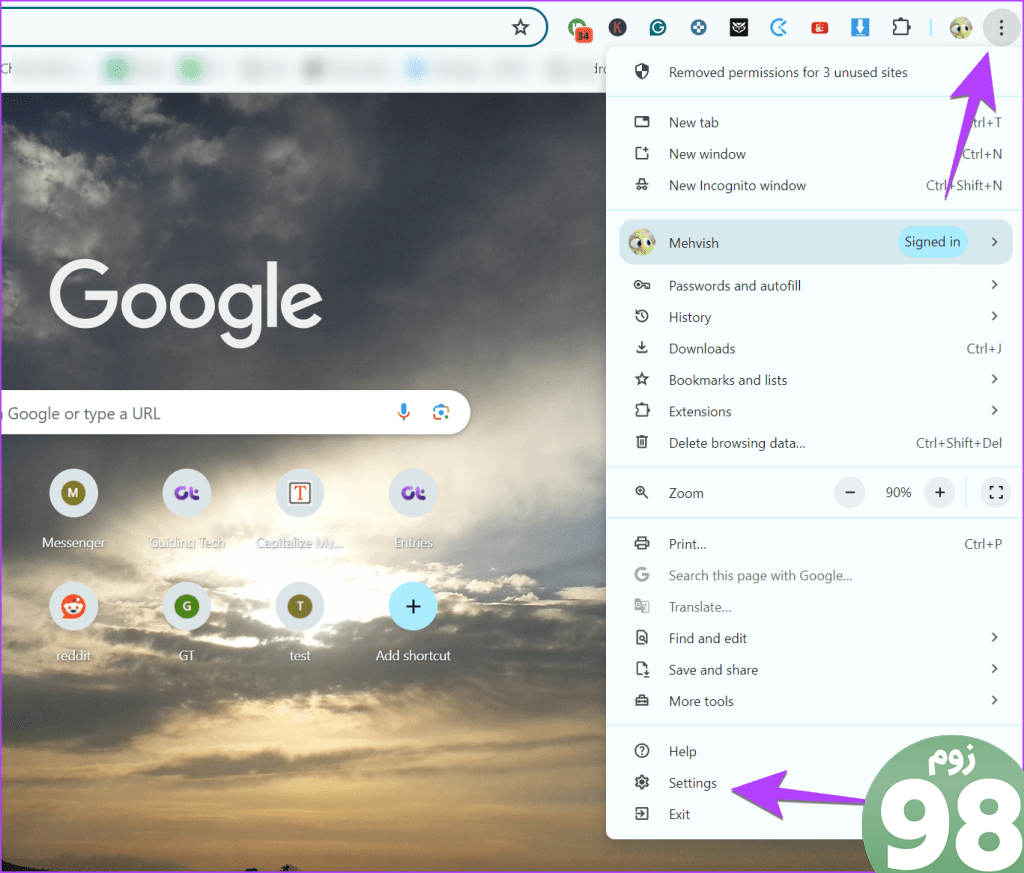Screen dimensions: 1024x873
Task: Click Search this page with Google
Action: tap(814, 575)
